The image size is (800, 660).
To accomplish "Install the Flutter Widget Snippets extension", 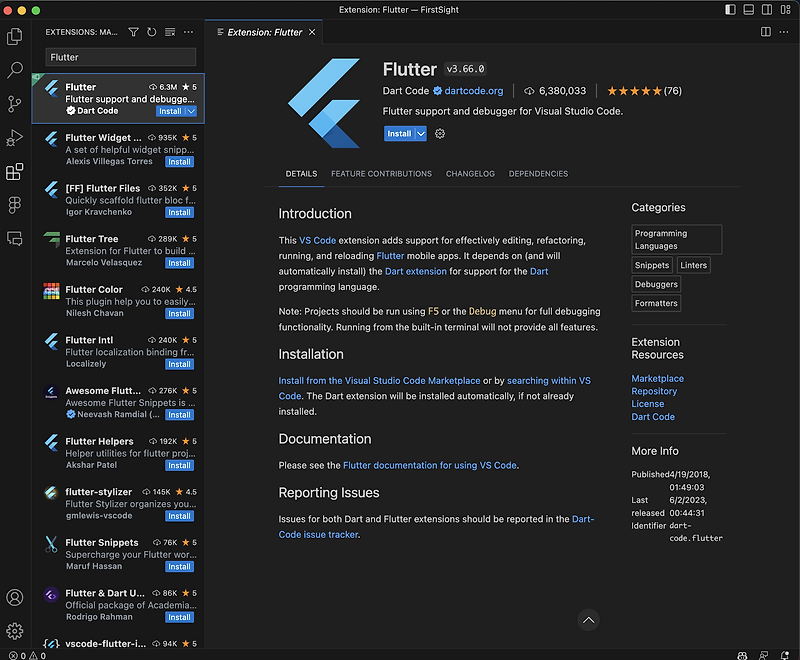I will [x=179, y=161].
